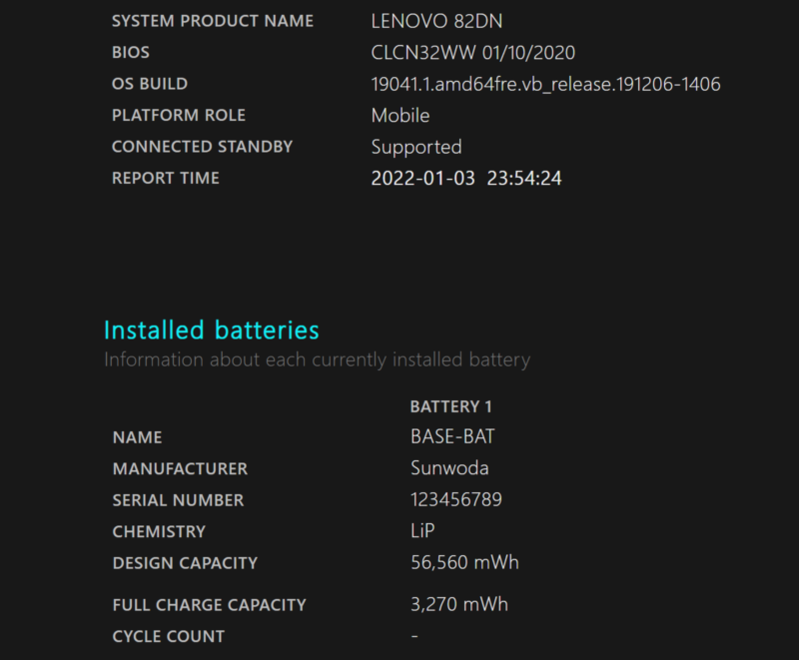Select the serial number 123456789
The height and width of the screenshot is (660, 799).
pos(456,500)
